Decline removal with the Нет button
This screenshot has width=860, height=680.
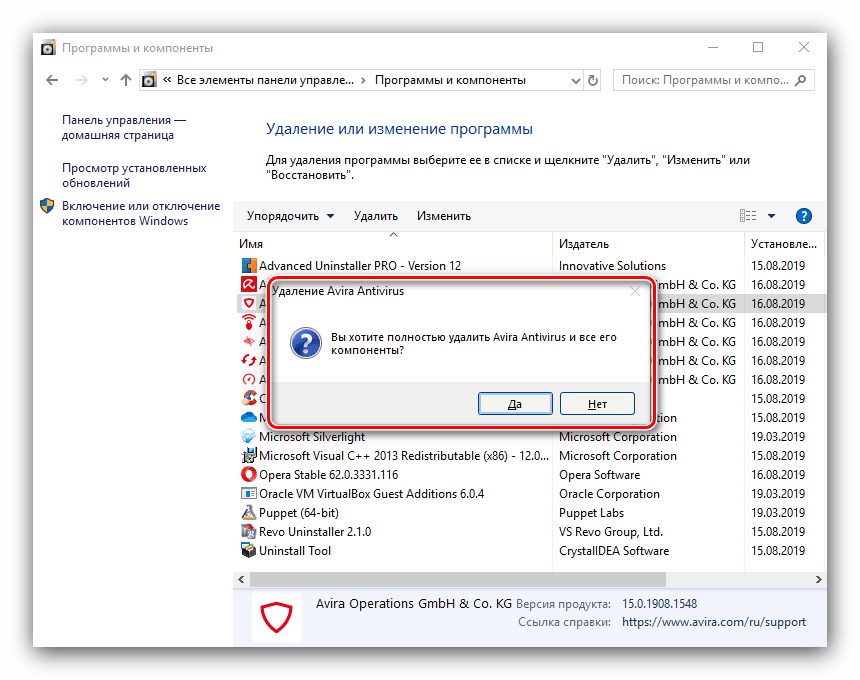tap(597, 404)
